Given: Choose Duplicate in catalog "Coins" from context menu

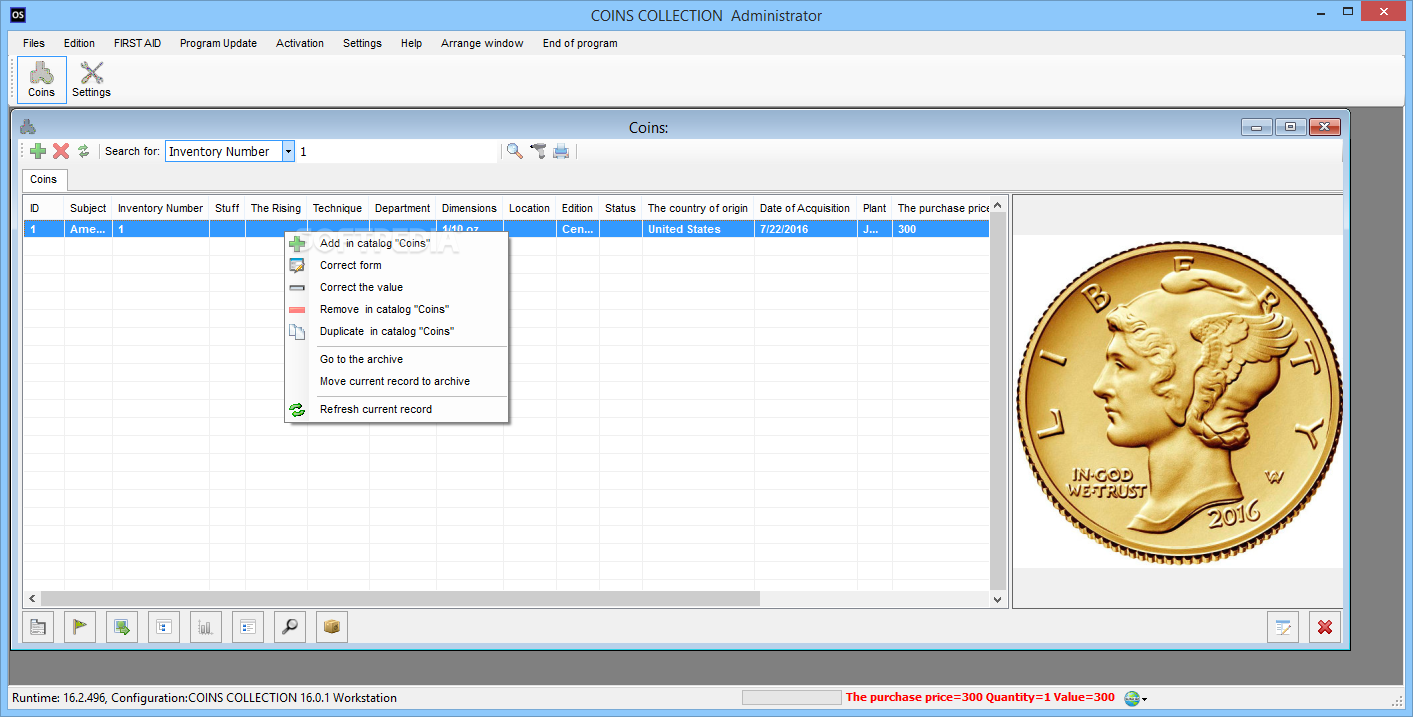Looking at the screenshot, I should tap(397, 331).
